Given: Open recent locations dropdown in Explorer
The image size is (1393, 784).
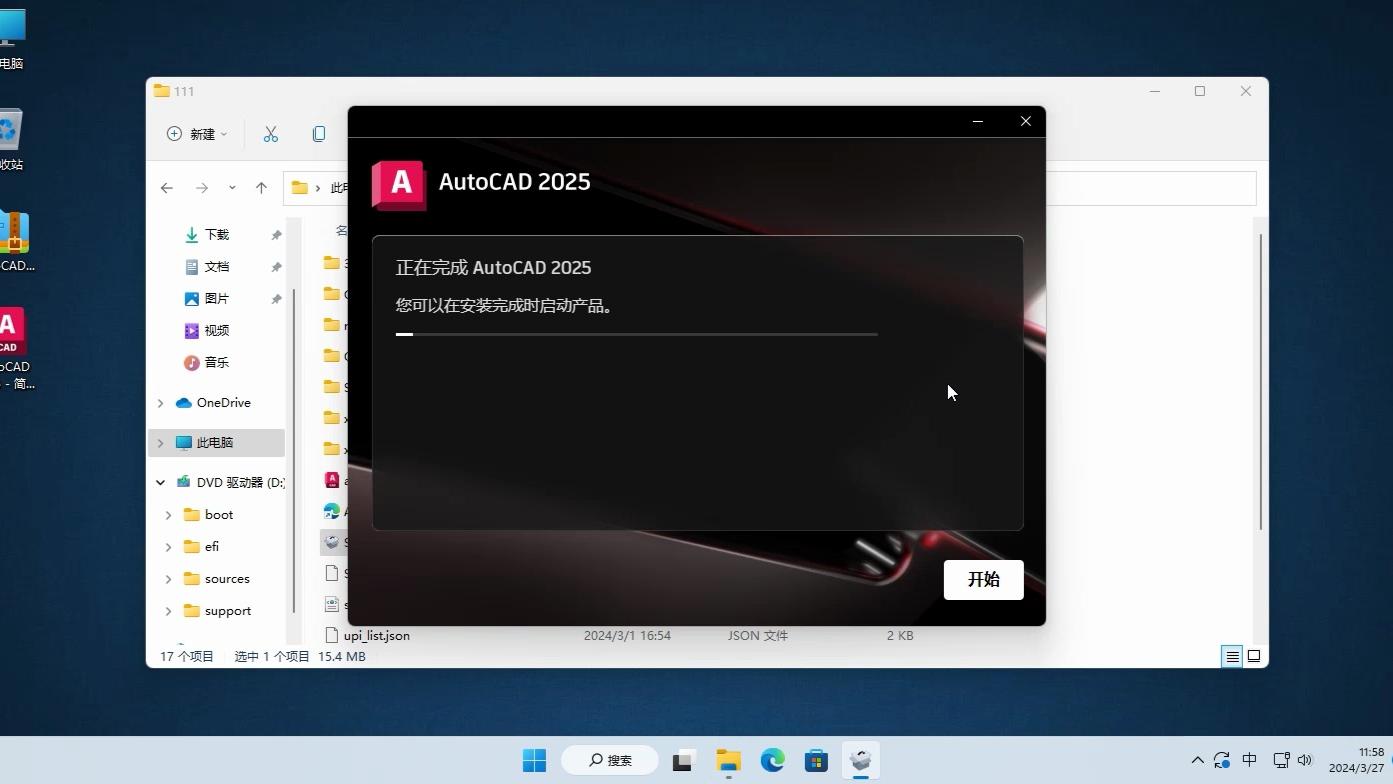Looking at the screenshot, I should tap(232, 188).
